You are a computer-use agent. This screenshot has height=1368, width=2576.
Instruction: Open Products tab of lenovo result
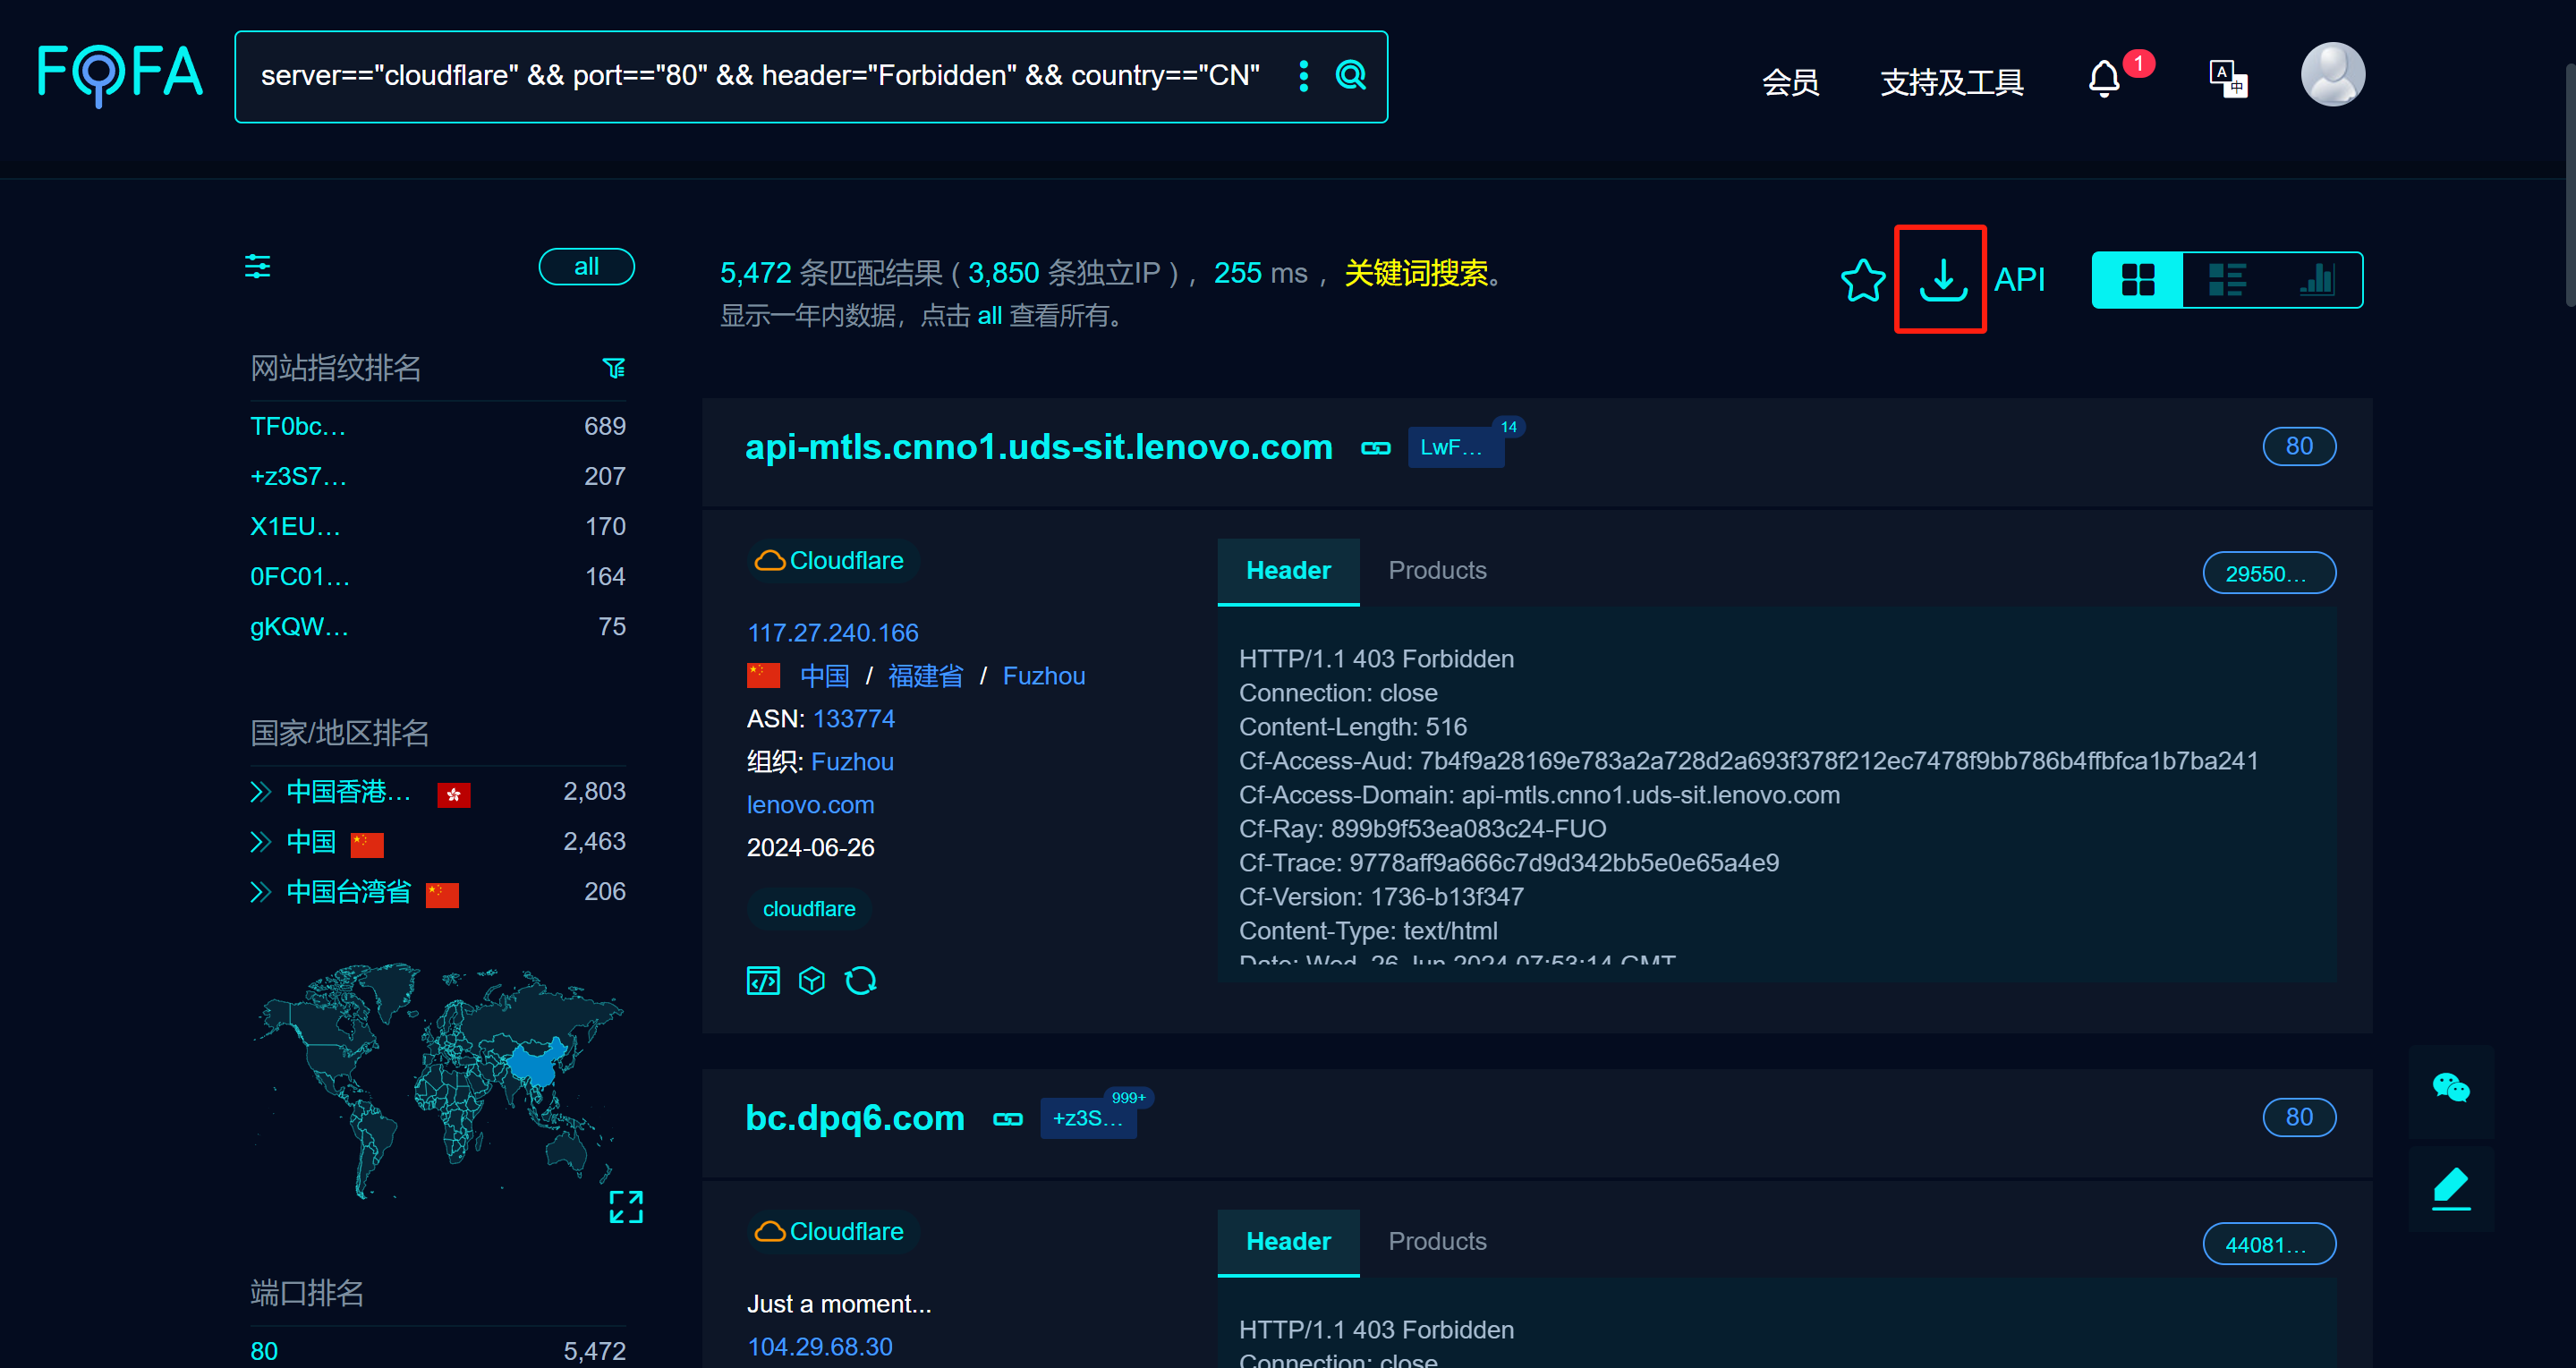tap(1437, 571)
